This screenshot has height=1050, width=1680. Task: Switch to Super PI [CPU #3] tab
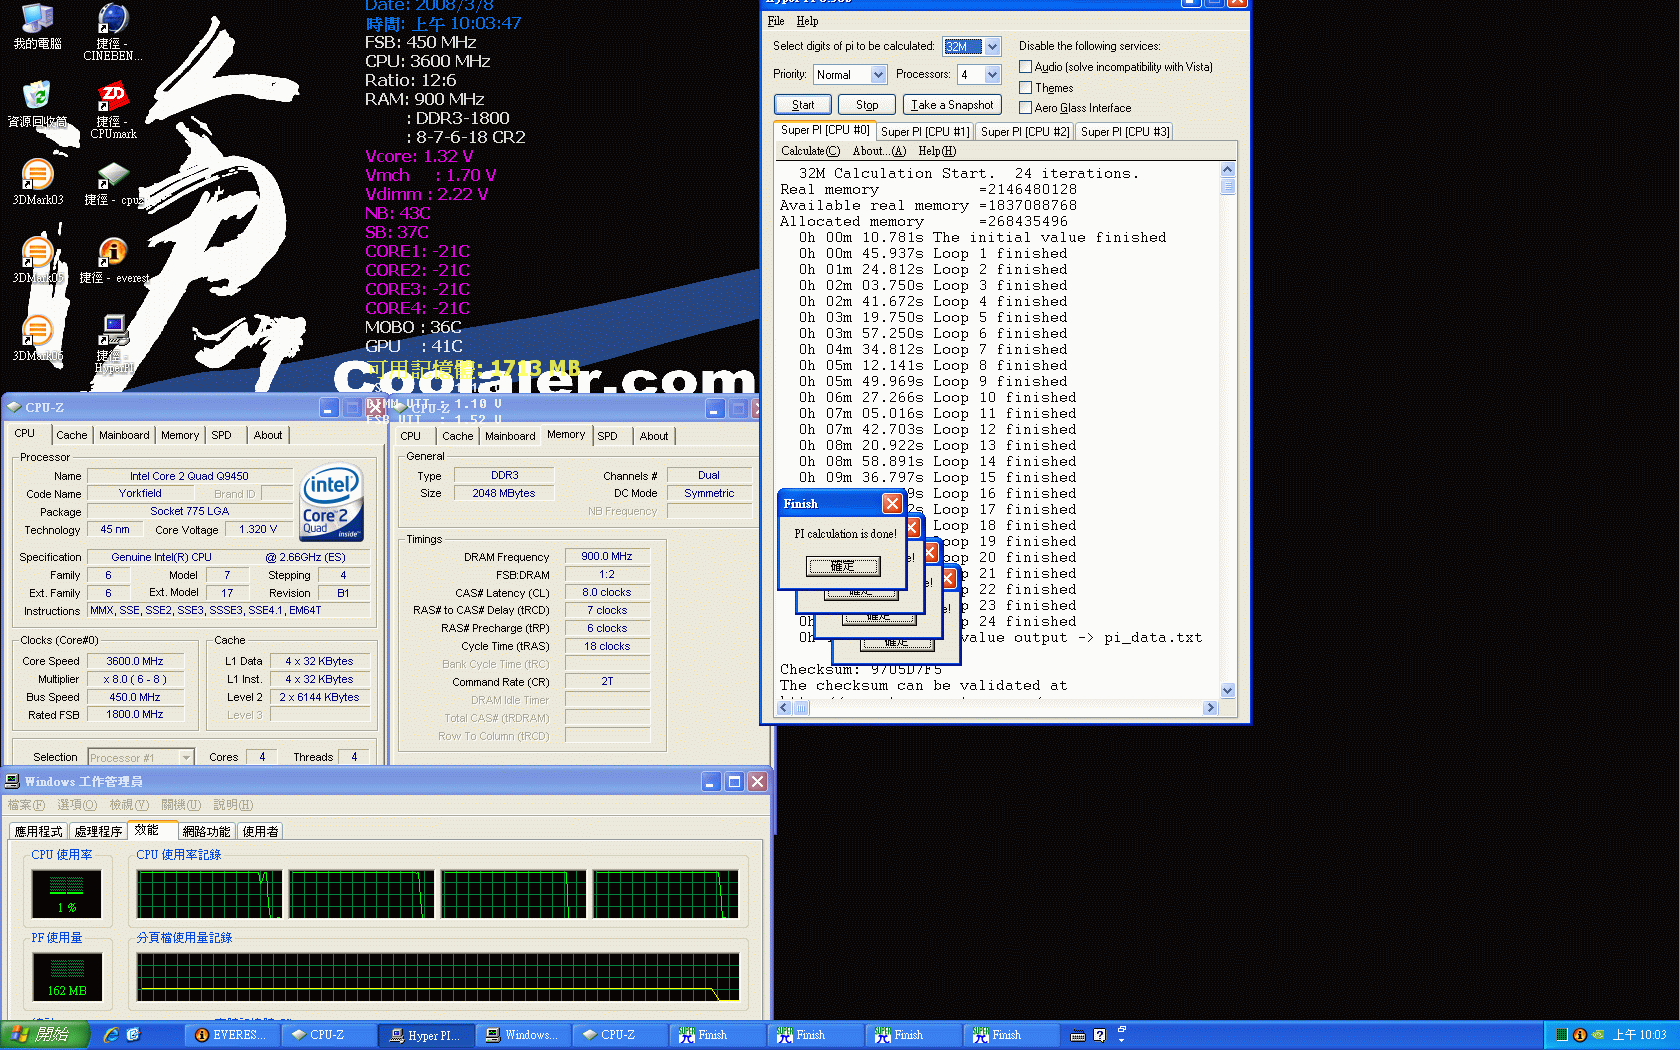(x=1125, y=132)
